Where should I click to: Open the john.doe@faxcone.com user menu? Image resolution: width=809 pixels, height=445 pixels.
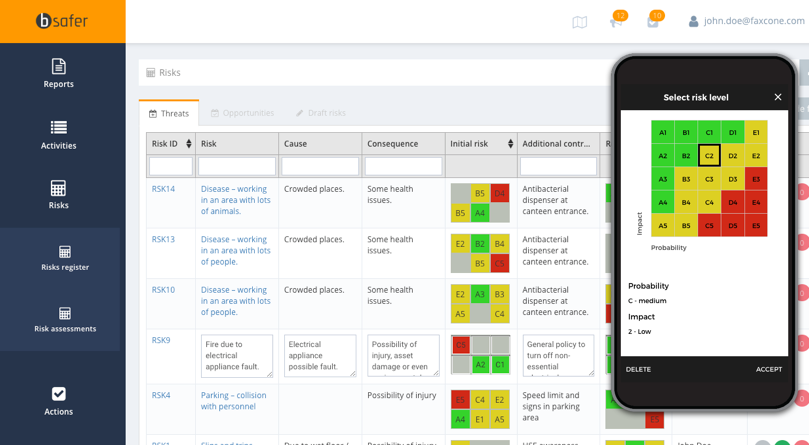coord(747,21)
